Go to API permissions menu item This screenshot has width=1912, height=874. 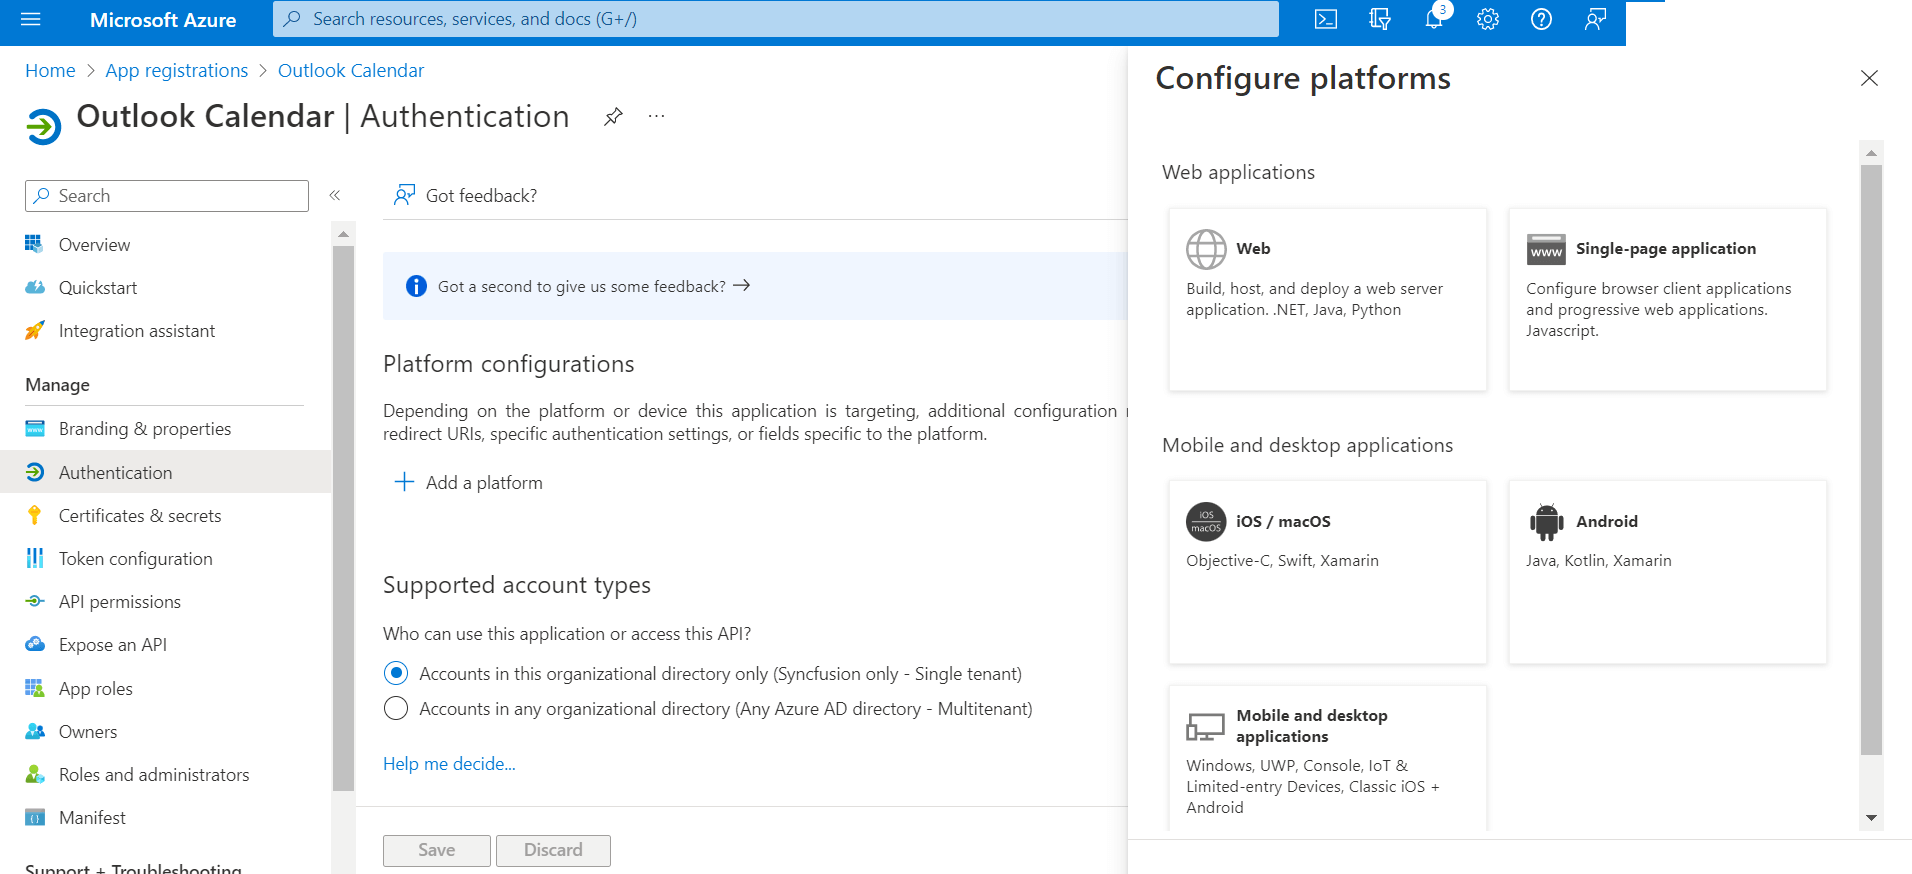pos(119,601)
